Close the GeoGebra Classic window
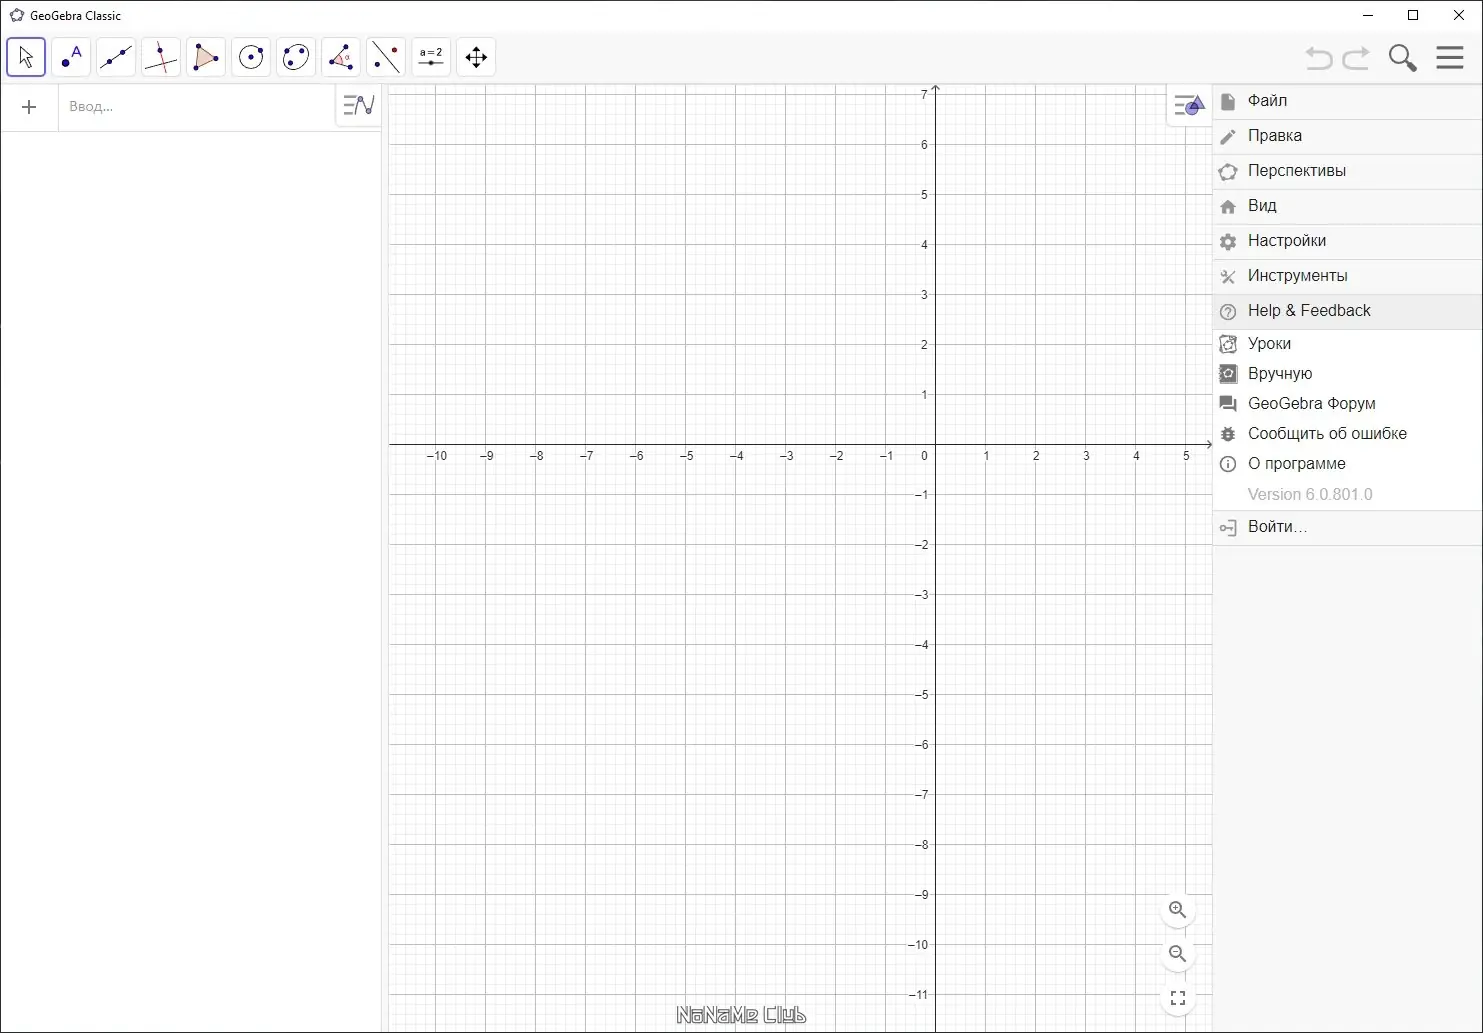This screenshot has width=1483, height=1033. pos(1459,15)
